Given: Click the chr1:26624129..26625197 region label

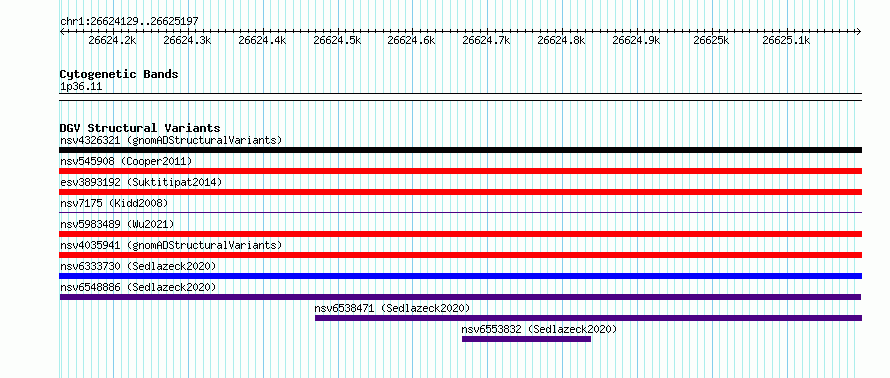Looking at the screenshot, I should pos(129,22).
